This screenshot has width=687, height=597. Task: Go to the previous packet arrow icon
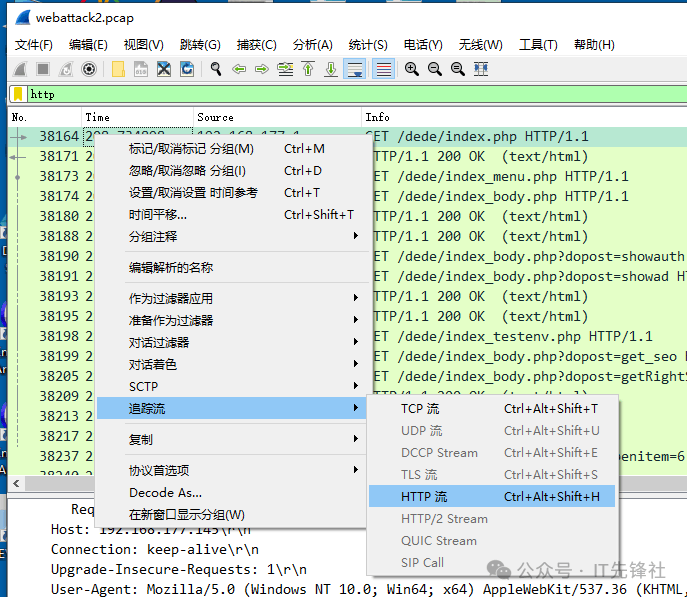pyautogui.click(x=239, y=69)
